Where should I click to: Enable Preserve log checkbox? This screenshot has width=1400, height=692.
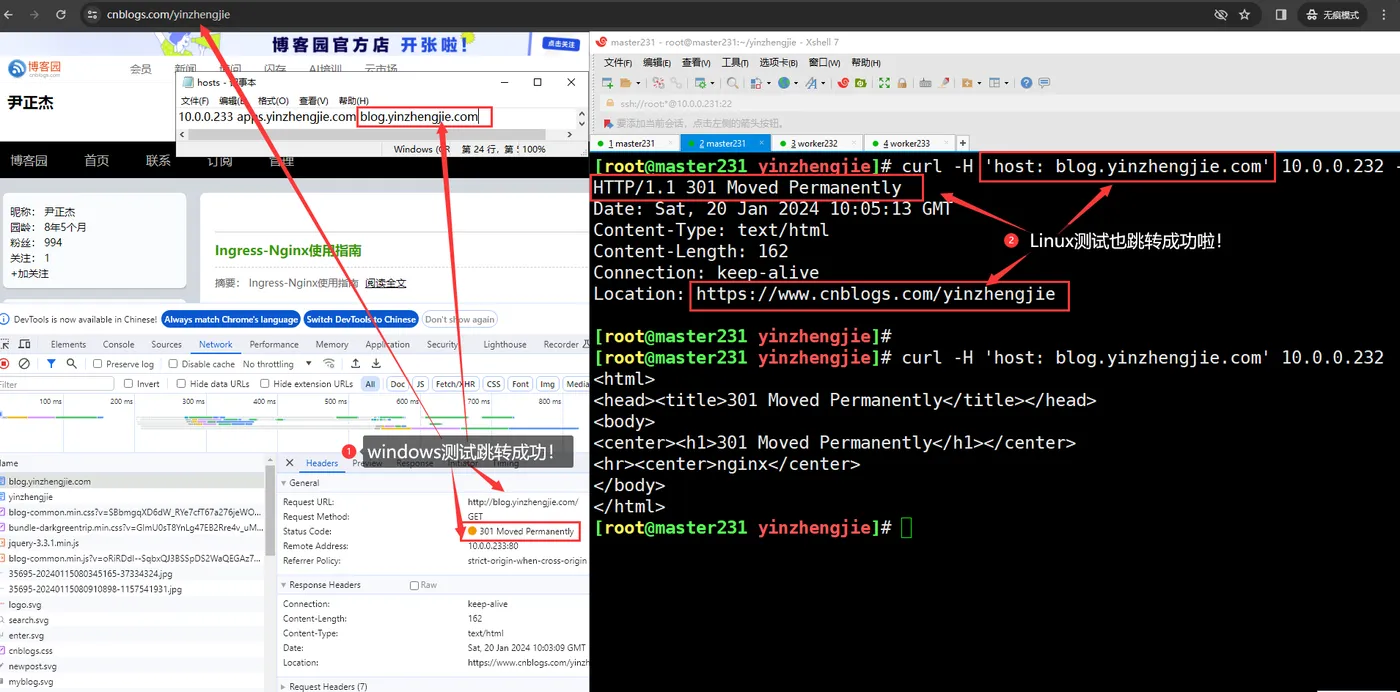98,364
